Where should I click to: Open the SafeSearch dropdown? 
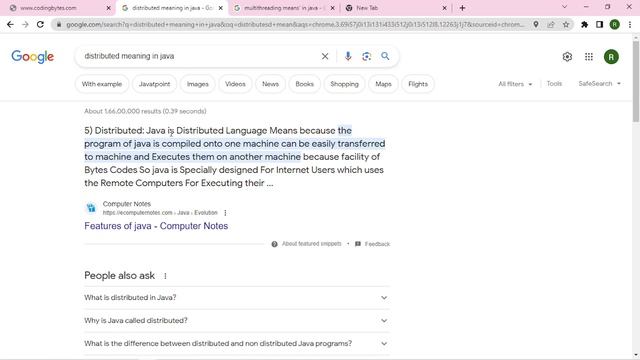[599, 84]
